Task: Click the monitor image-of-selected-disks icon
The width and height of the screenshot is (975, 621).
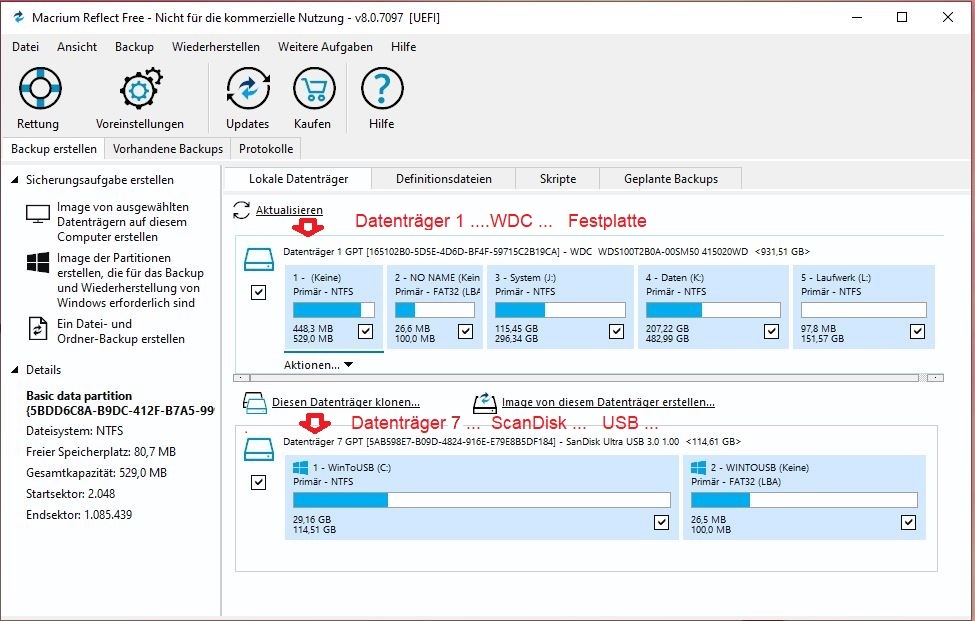Action: coord(38,214)
